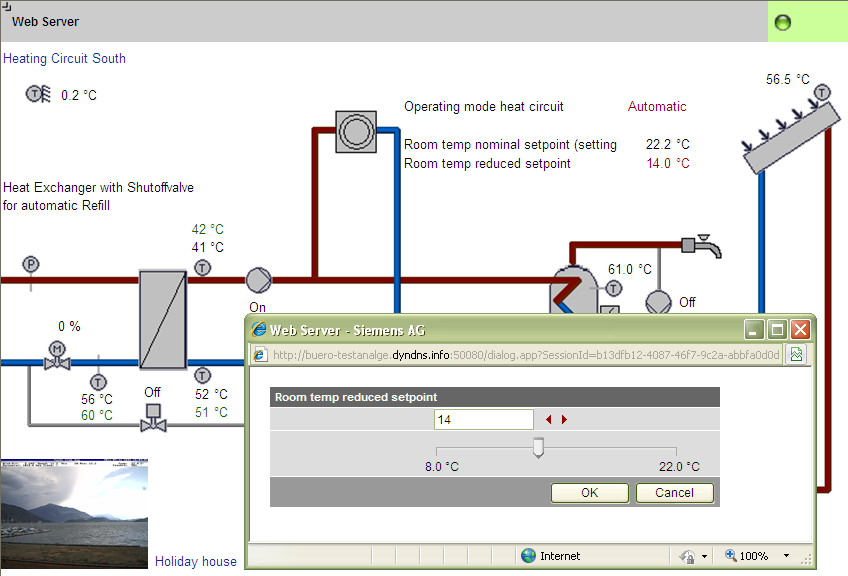Click the motorized valve at 0 %
Viewport: 848px width, 576px height.
[57, 355]
